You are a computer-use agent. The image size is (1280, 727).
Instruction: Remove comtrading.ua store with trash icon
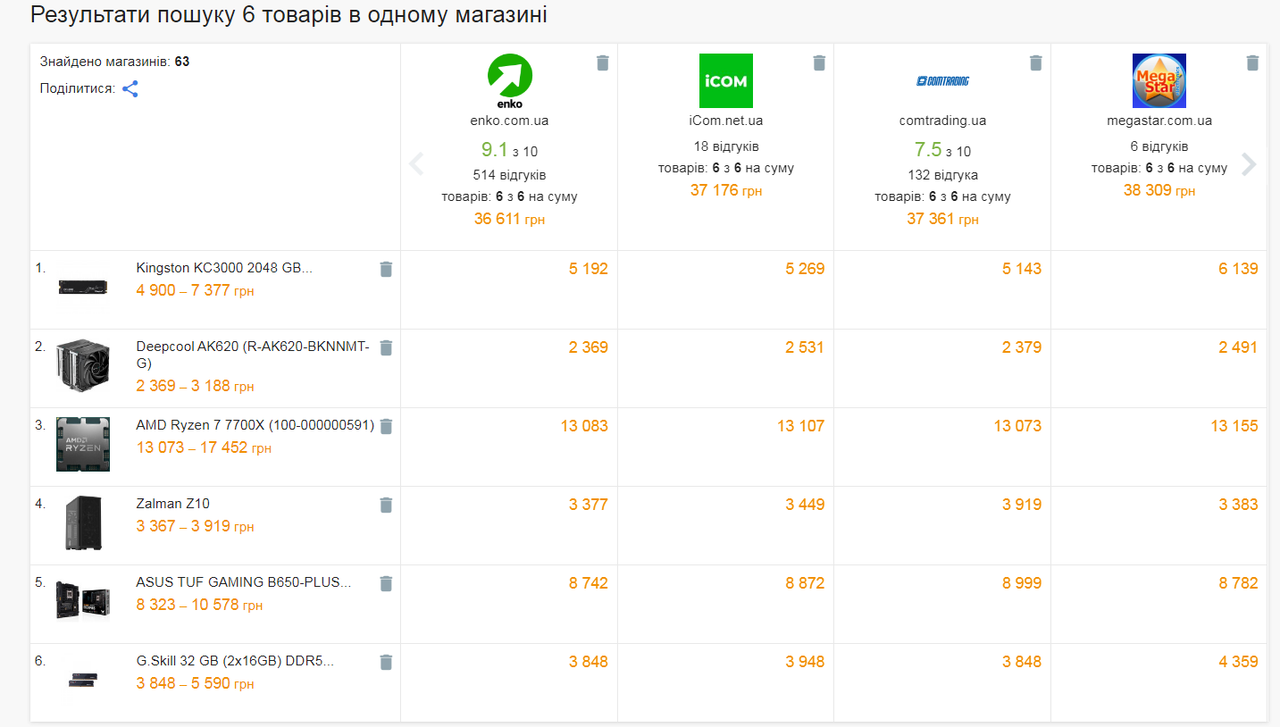[1036, 63]
